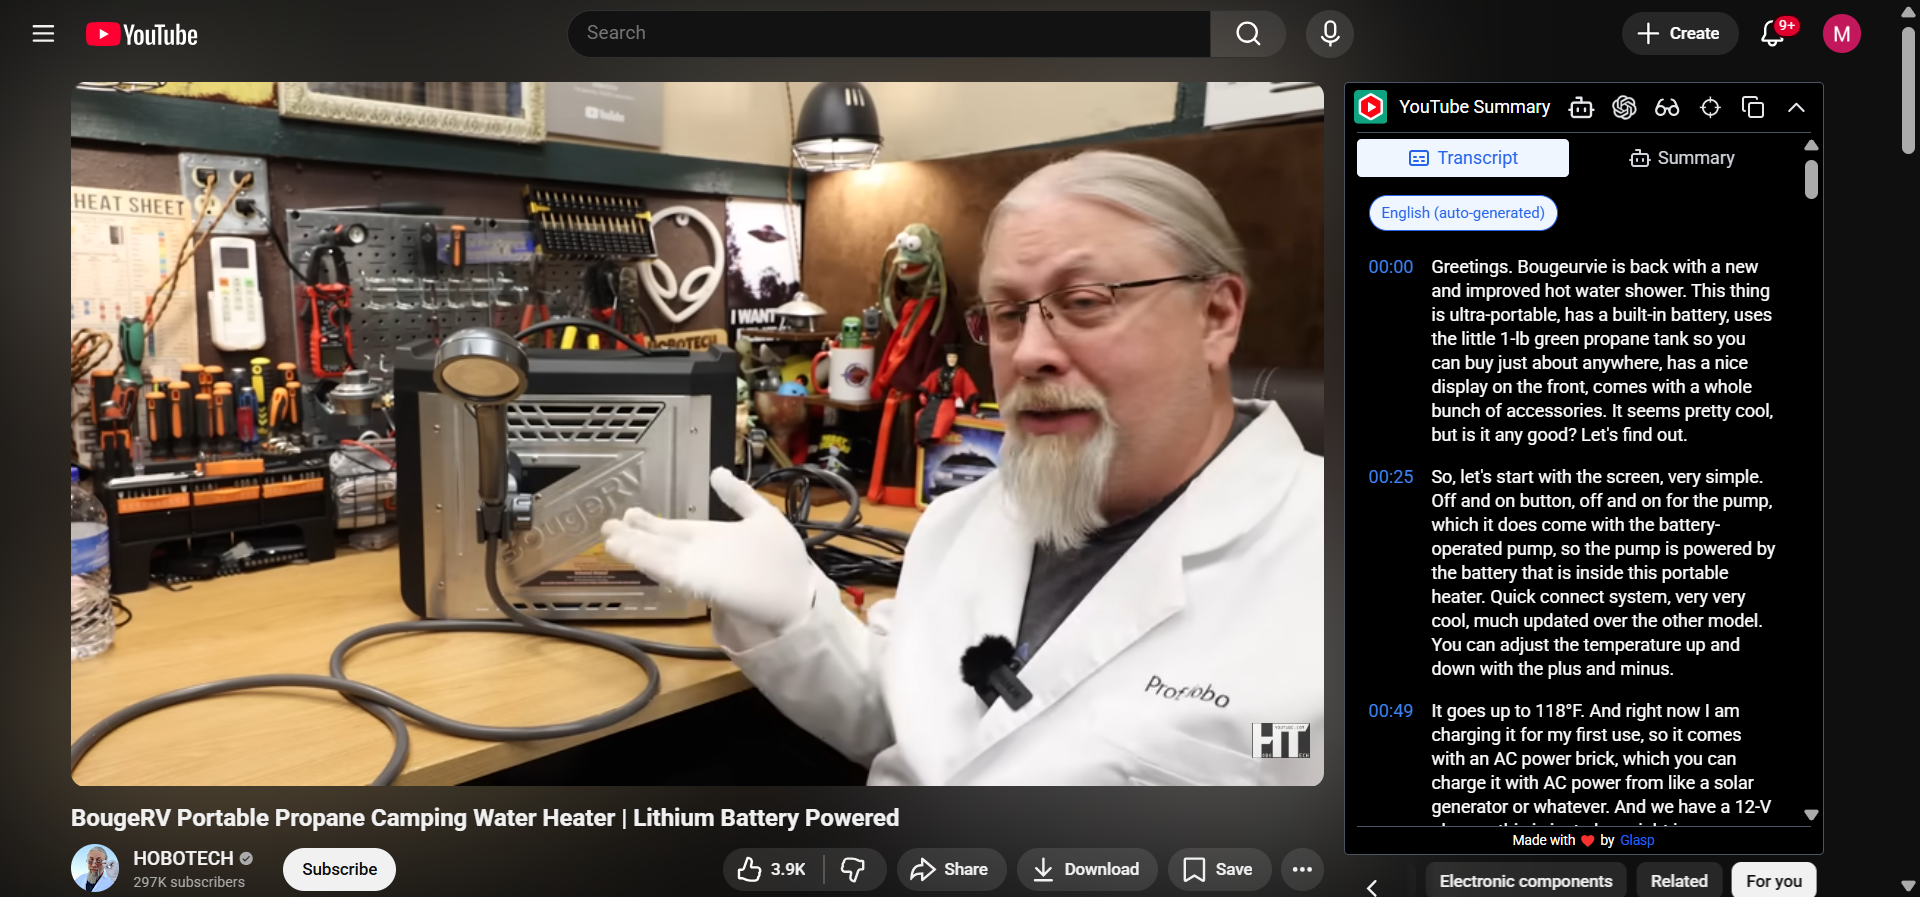Open the YouTube hamburger guide menu
The width and height of the screenshot is (1920, 897).
point(43,34)
